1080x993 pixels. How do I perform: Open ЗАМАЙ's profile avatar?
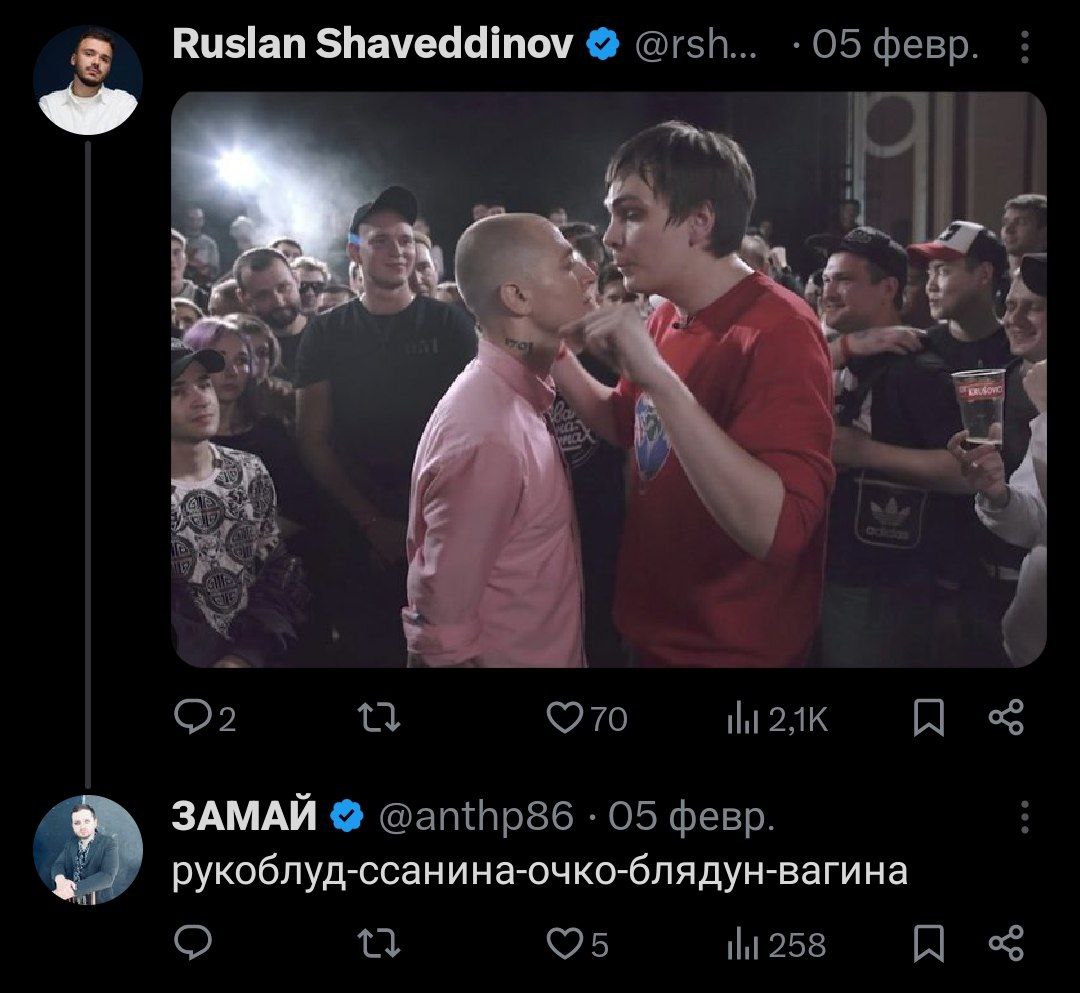click(87, 849)
